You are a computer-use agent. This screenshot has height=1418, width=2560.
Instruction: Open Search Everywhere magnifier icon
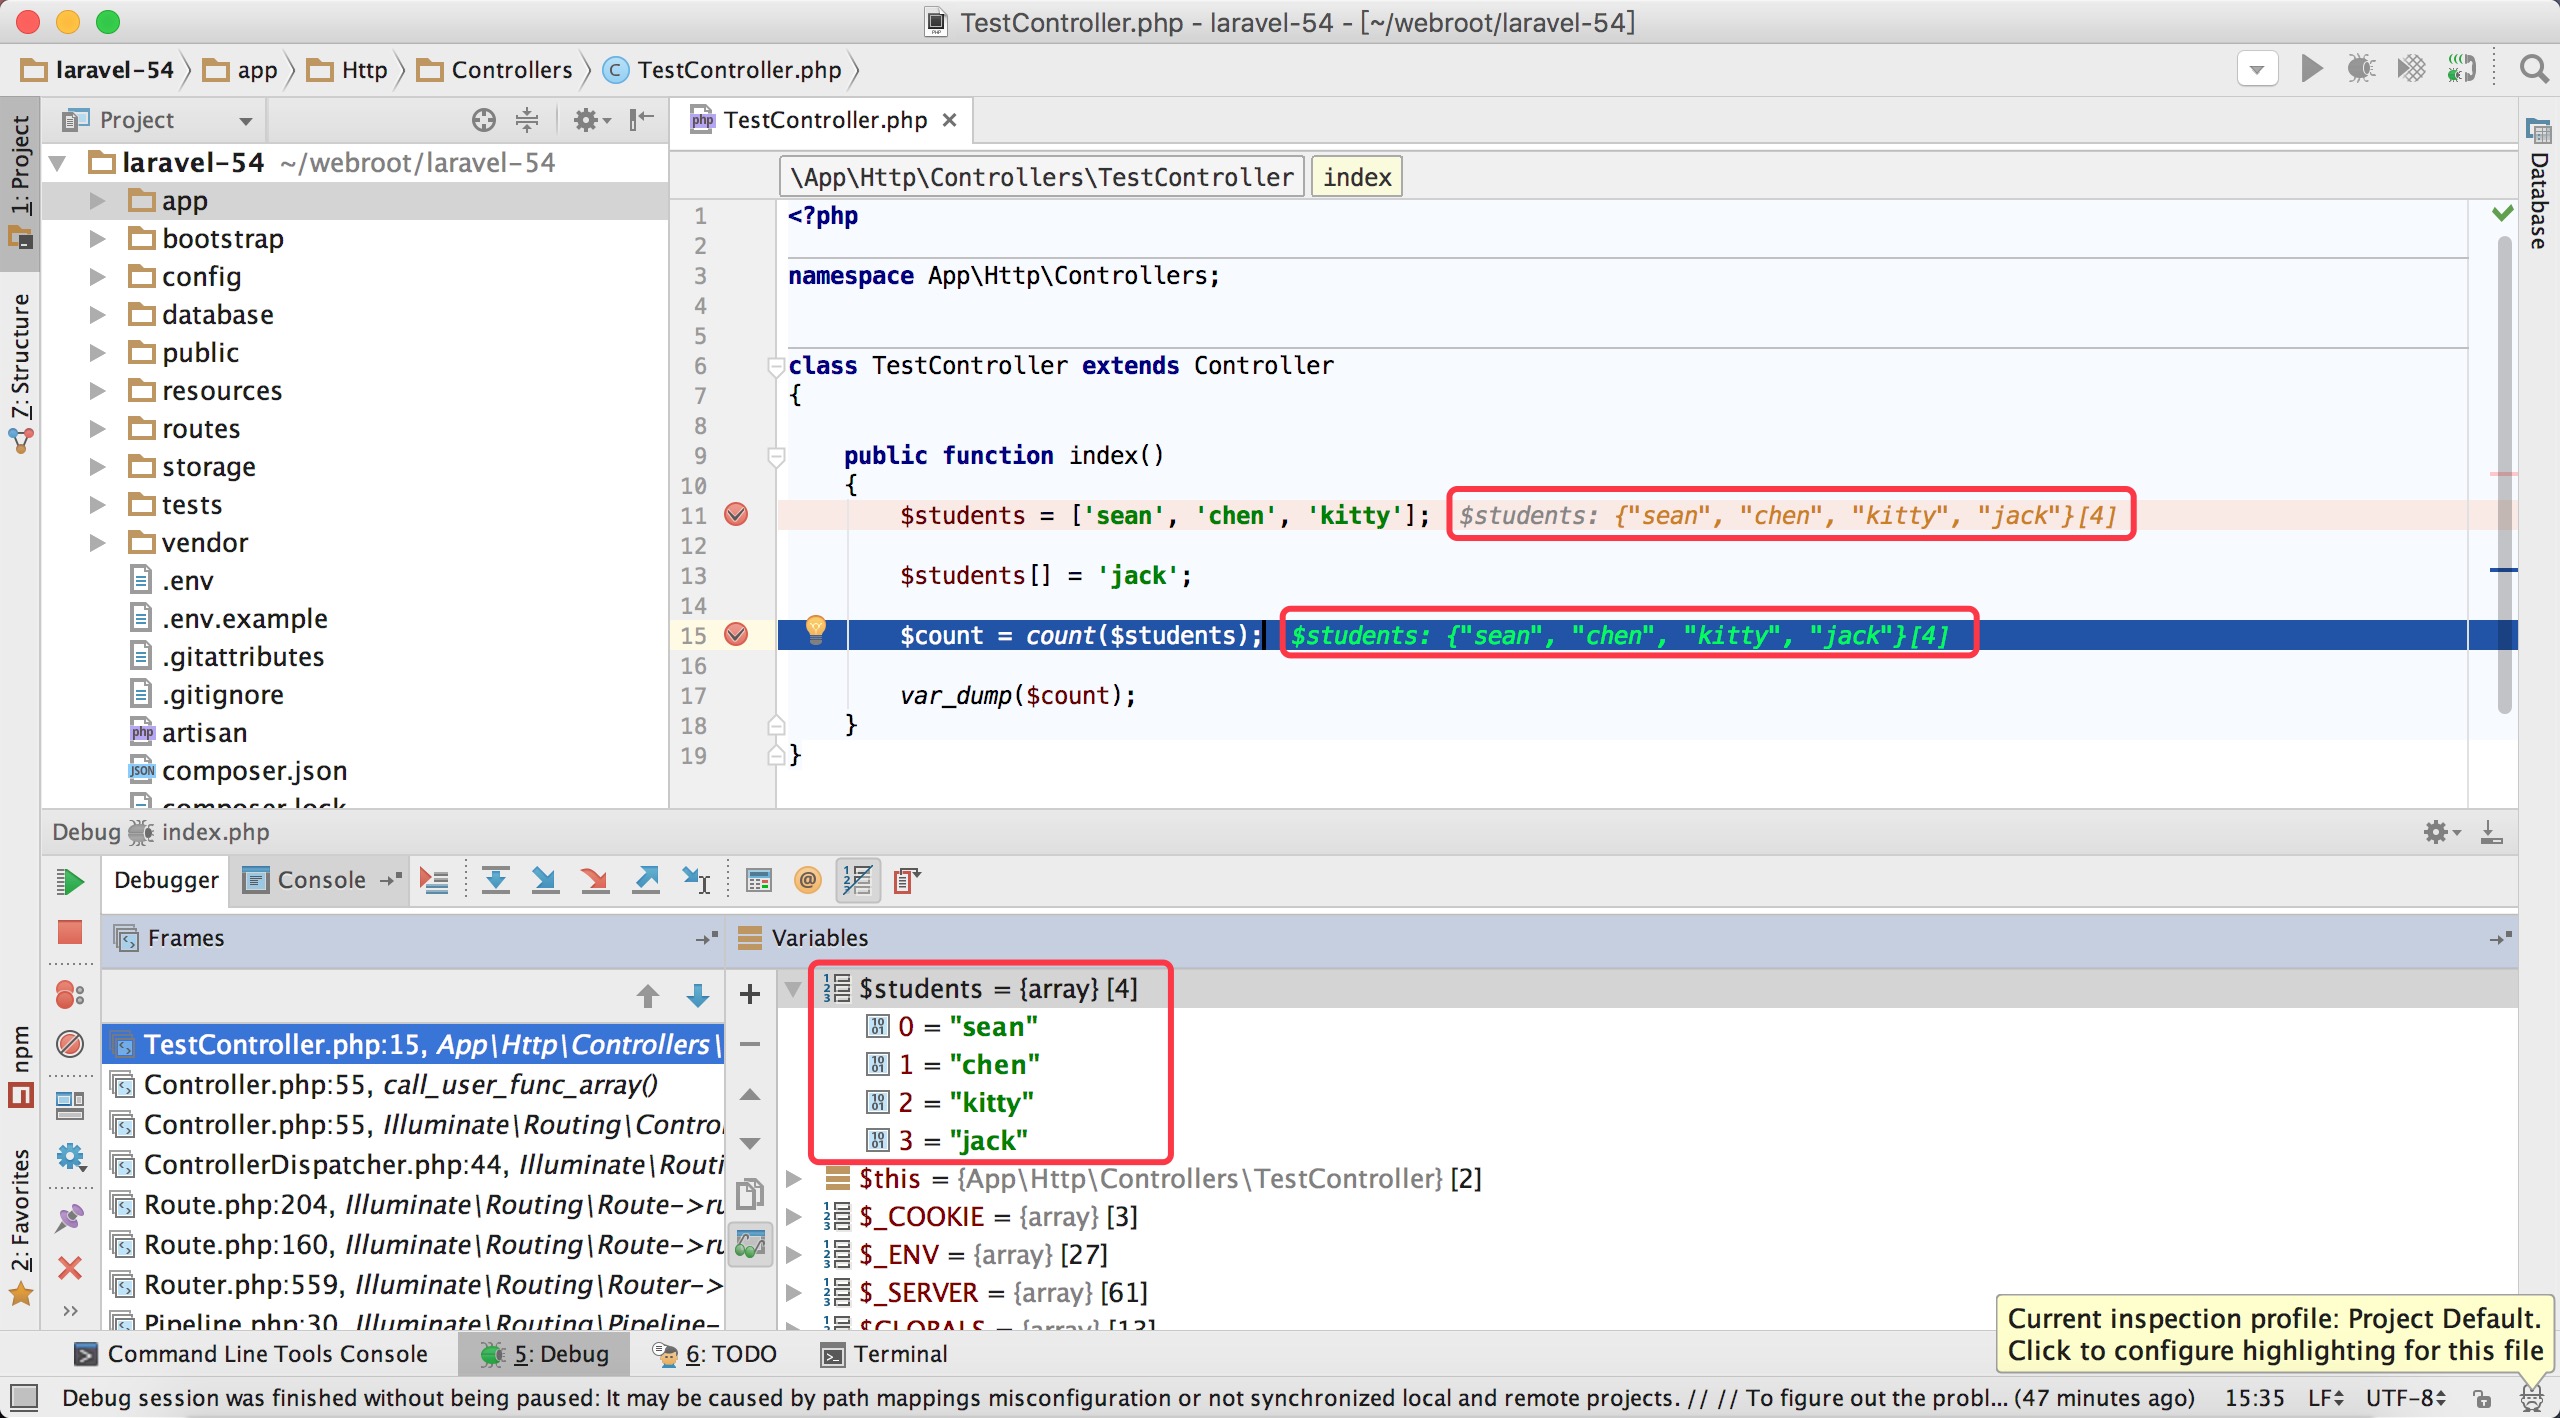click(2533, 69)
